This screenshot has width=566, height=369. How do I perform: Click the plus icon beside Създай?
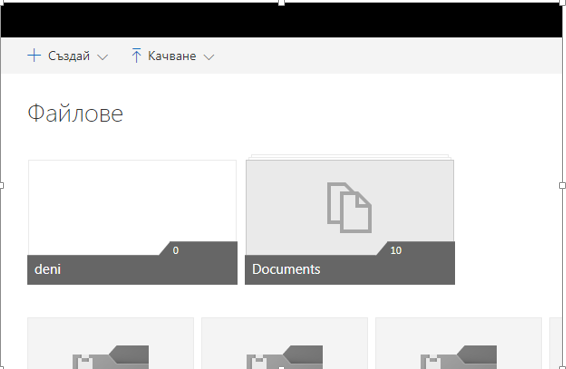click(34, 56)
